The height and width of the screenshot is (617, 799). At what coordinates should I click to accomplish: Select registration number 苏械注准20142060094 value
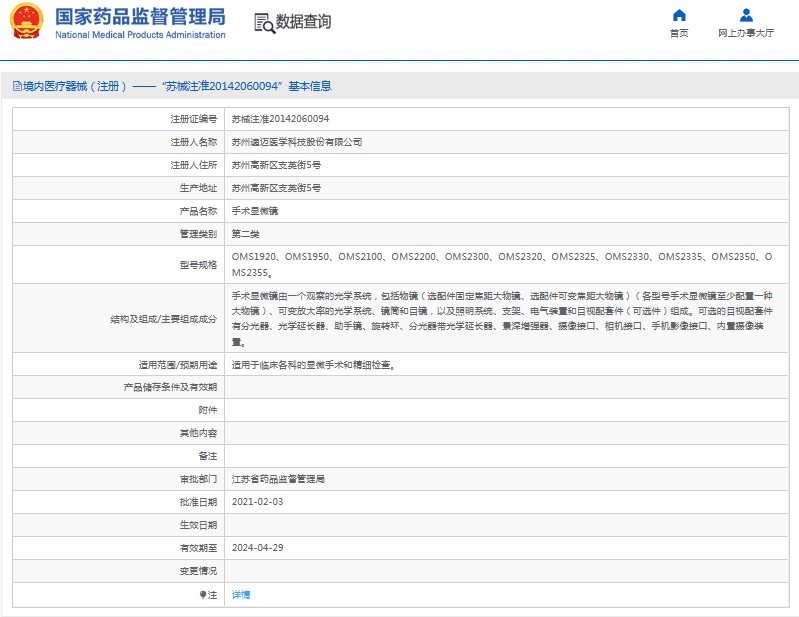point(280,119)
